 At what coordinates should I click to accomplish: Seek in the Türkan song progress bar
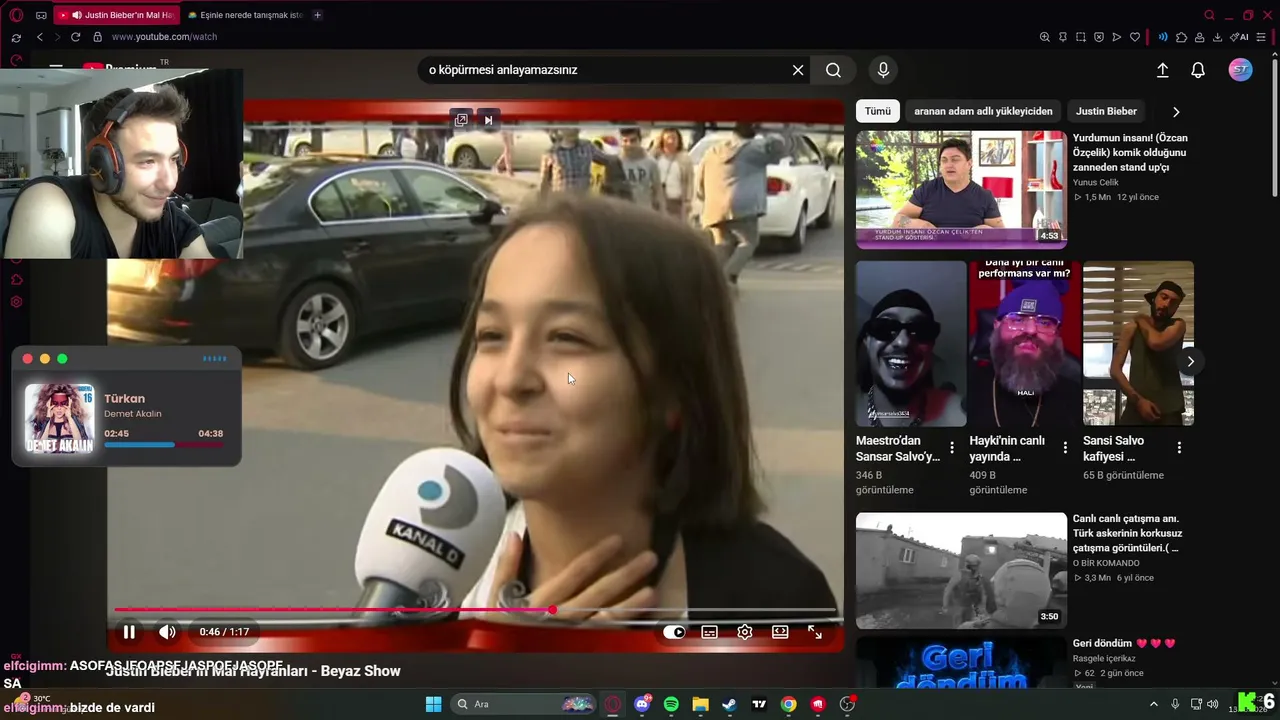163,445
